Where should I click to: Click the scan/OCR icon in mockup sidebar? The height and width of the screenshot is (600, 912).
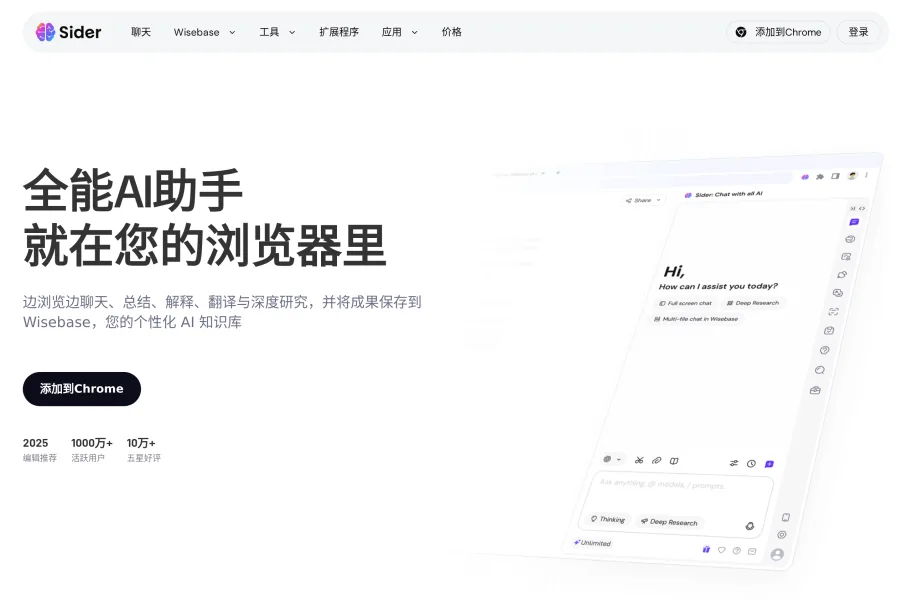pos(833,312)
